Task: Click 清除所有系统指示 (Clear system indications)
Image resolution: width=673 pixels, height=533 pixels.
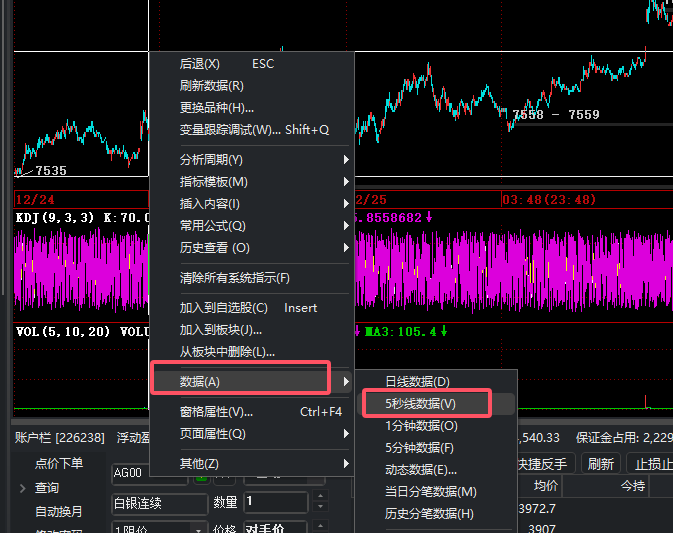Action: coord(234,278)
